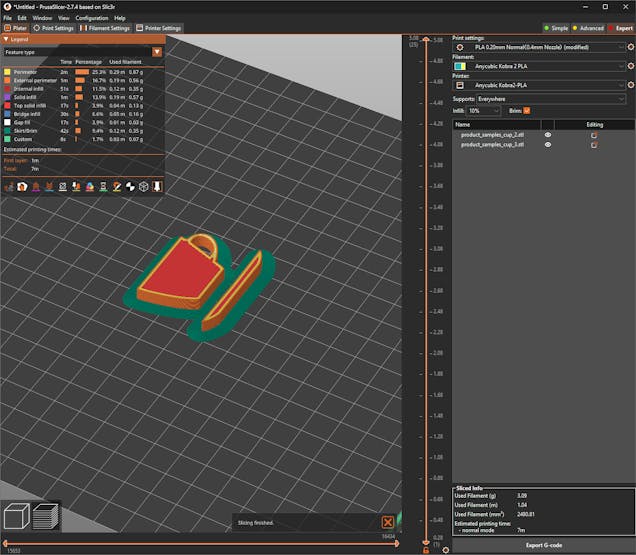Image resolution: width=636 pixels, height=555 pixels.
Task: Click edit icon for product_samples_cup_3.stl
Action: click(x=594, y=145)
